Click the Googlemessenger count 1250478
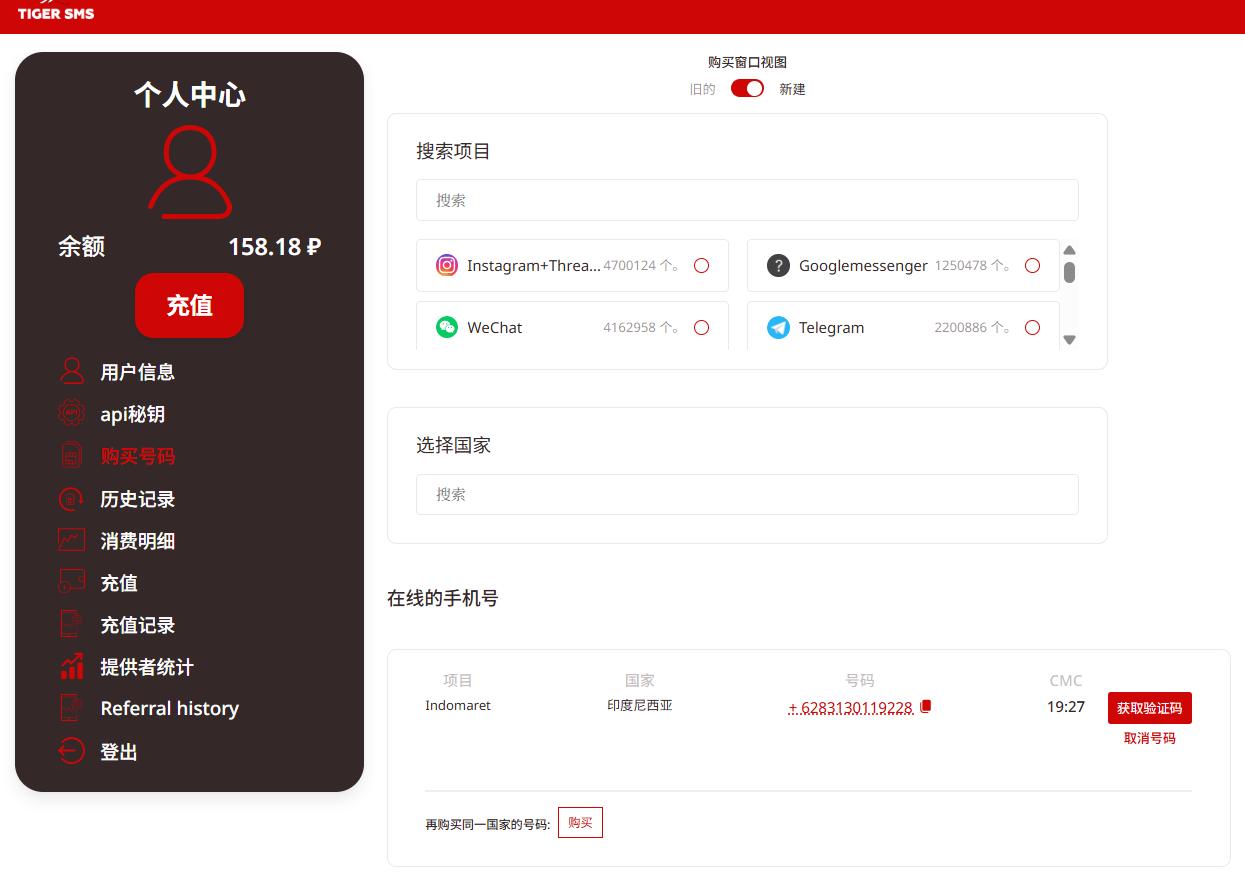Viewport: 1245px width, 877px height. [961, 265]
